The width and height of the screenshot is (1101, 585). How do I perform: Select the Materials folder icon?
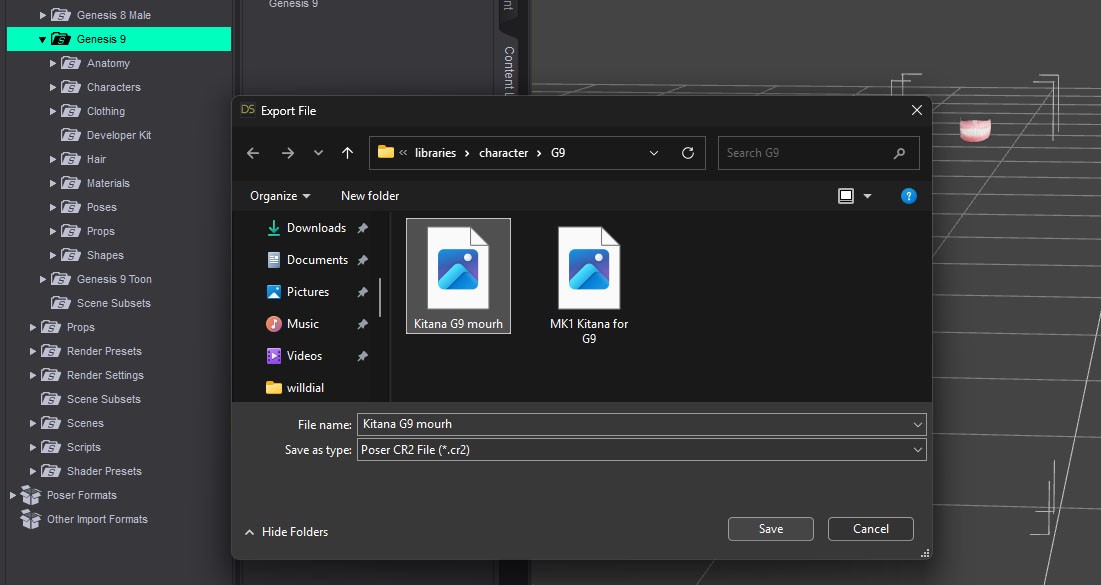point(71,183)
